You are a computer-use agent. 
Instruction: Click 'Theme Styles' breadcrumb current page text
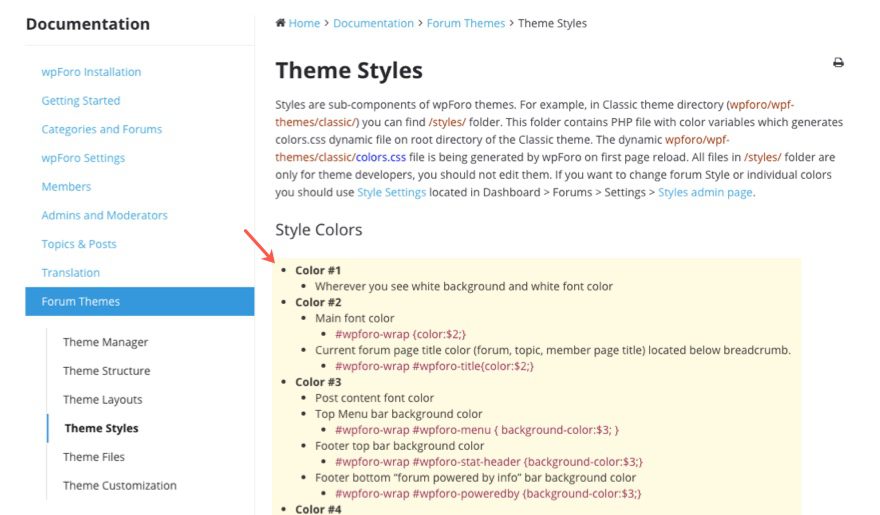(552, 24)
